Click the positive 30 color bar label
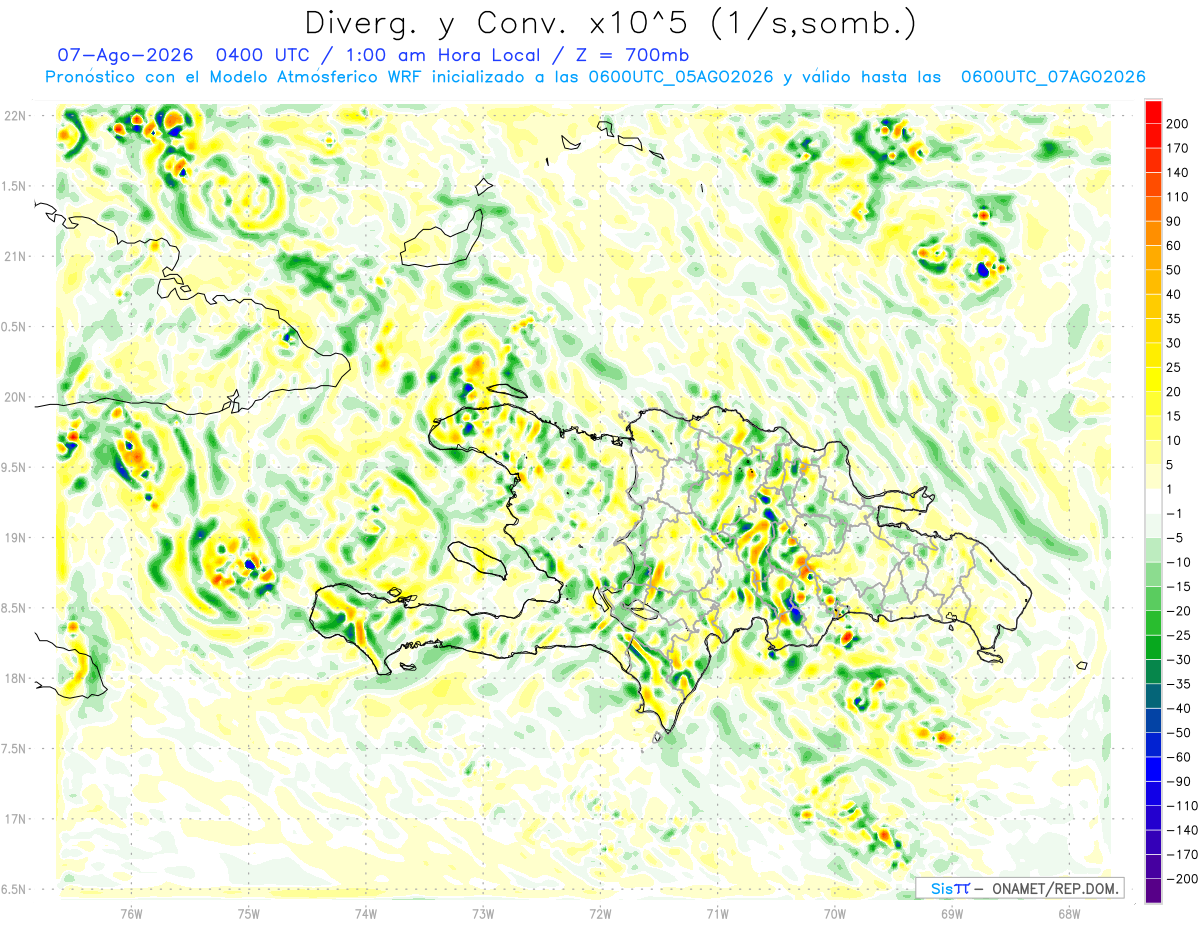1200x927 pixels. [1175, 343]
